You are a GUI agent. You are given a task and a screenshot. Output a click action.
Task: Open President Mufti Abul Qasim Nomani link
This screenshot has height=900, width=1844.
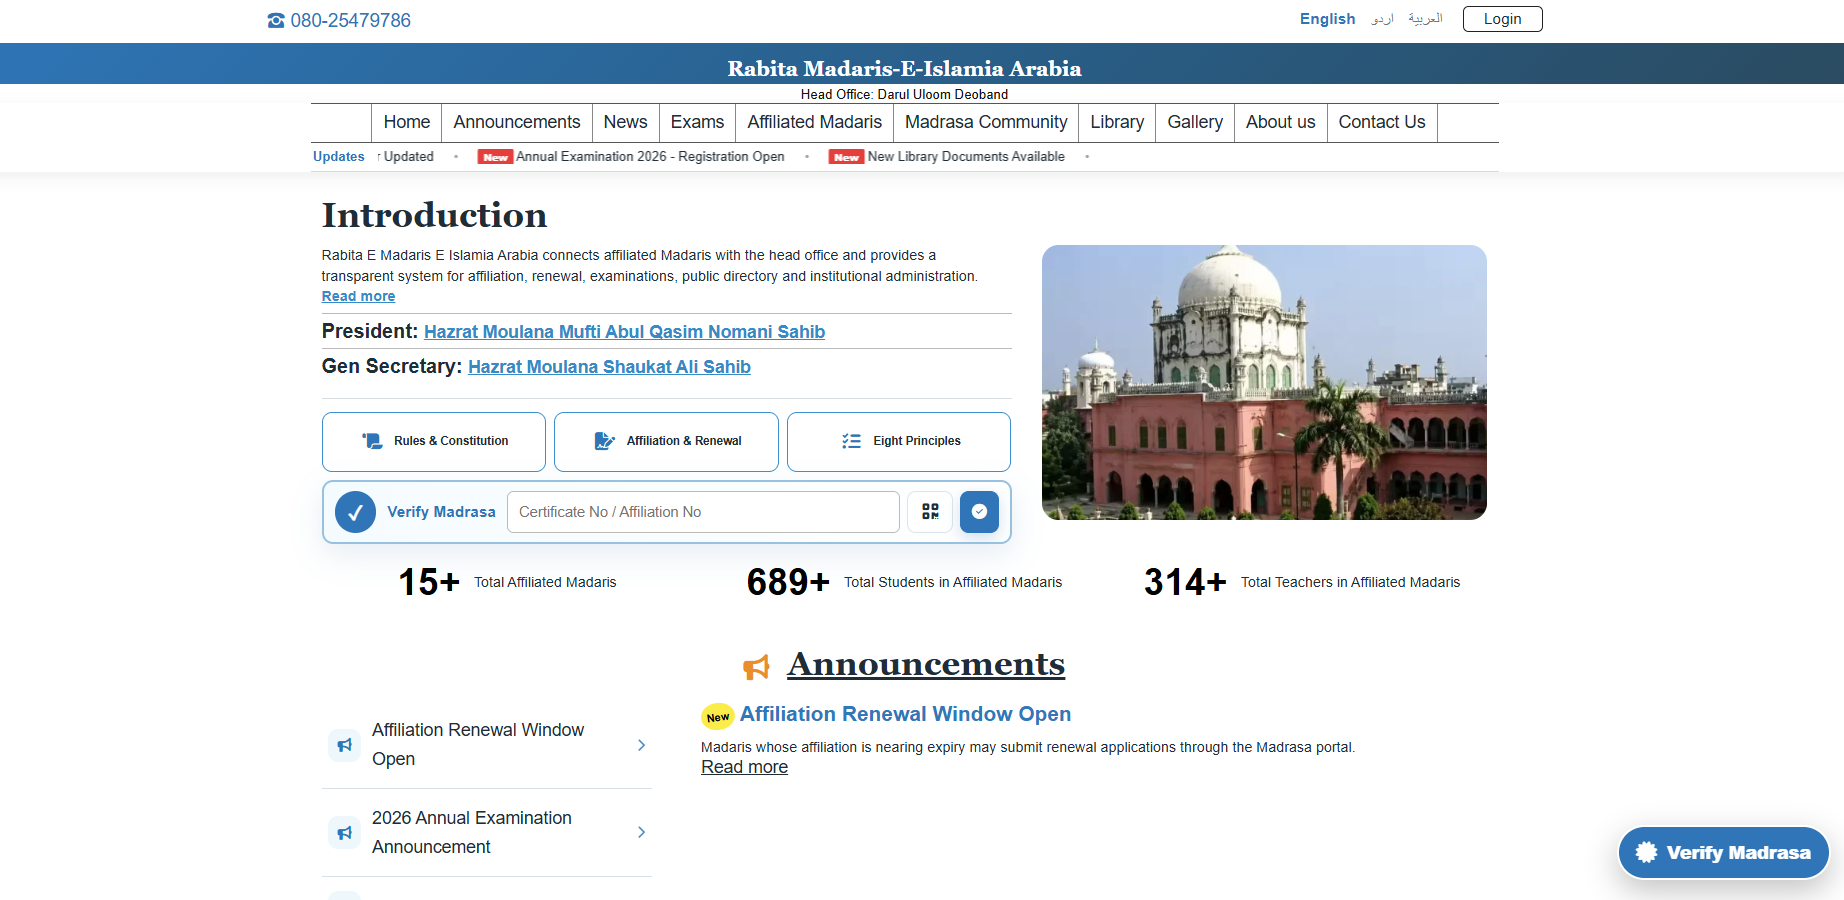[624, 332]
